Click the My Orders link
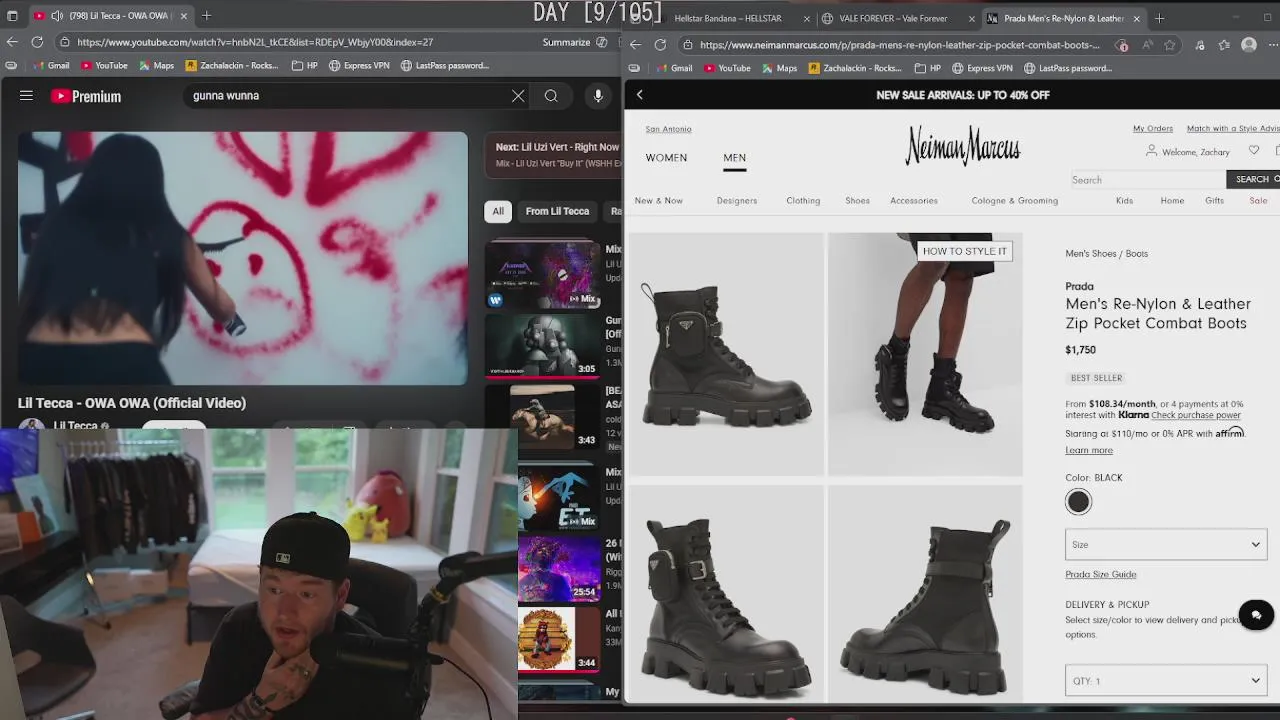1280x720 pixels. click(1153, 129)
